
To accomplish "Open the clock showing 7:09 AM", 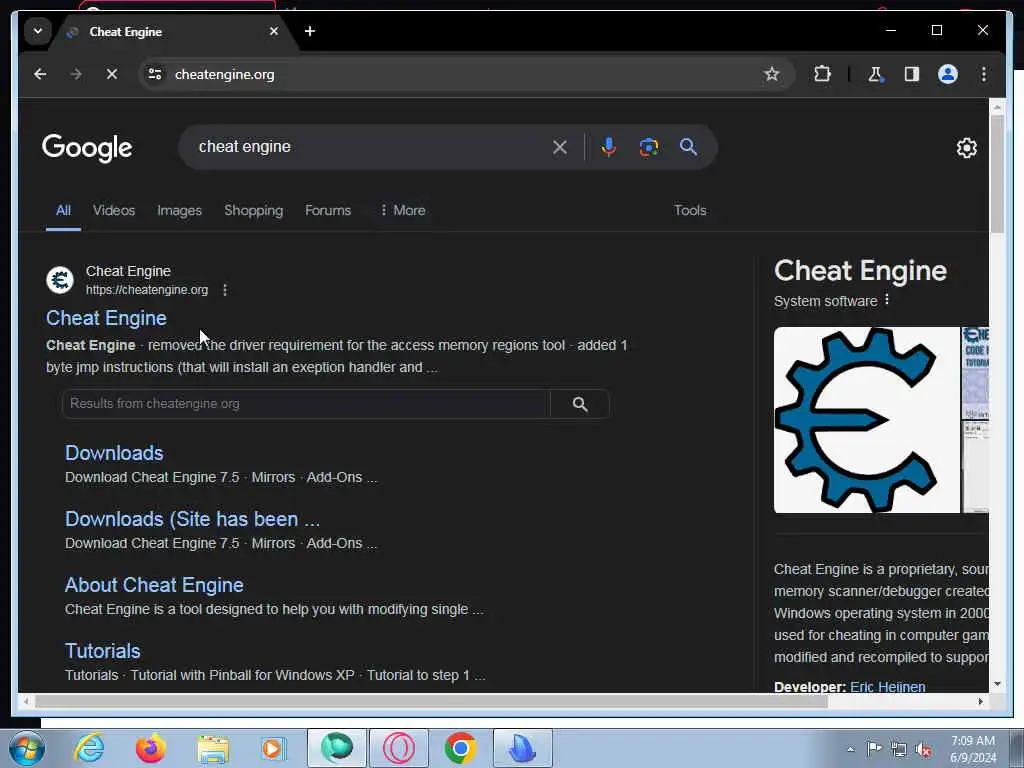I will click(x=973, y=749).
